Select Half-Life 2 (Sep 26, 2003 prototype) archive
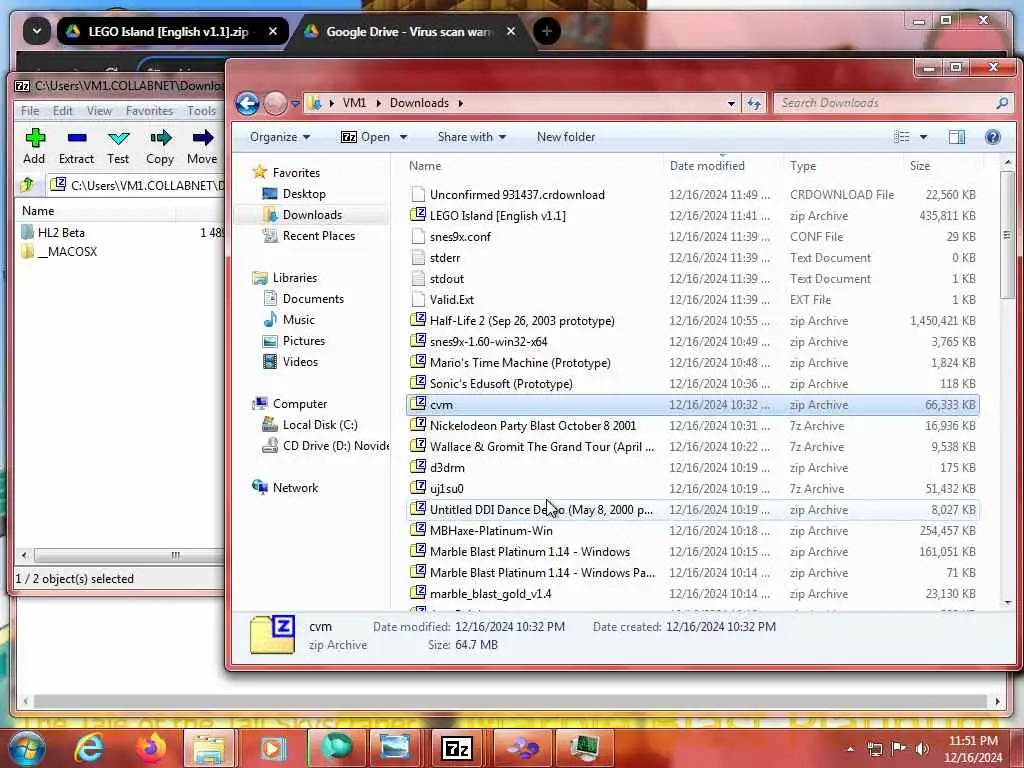This screenshot has width=1024, height=768. pos(692,321)
